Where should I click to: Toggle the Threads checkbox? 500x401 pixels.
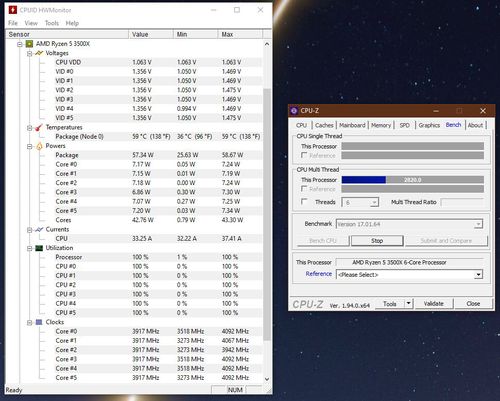pyautogui.click(x=304, y=201)
